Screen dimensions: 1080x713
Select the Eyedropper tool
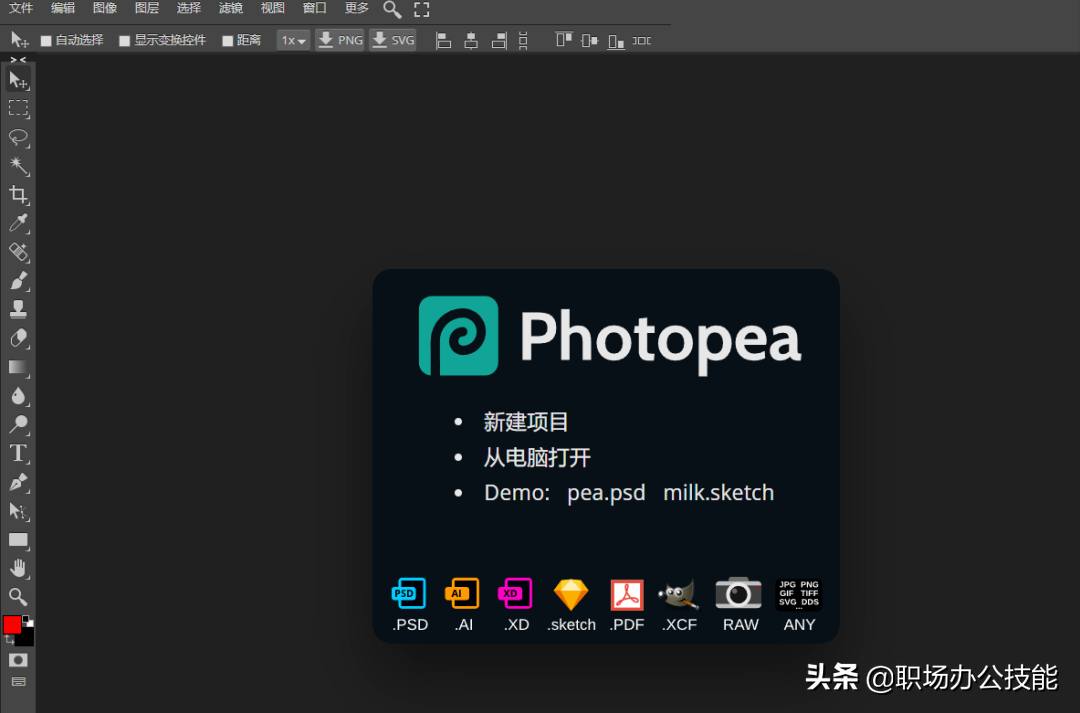(x=18, y=223)
